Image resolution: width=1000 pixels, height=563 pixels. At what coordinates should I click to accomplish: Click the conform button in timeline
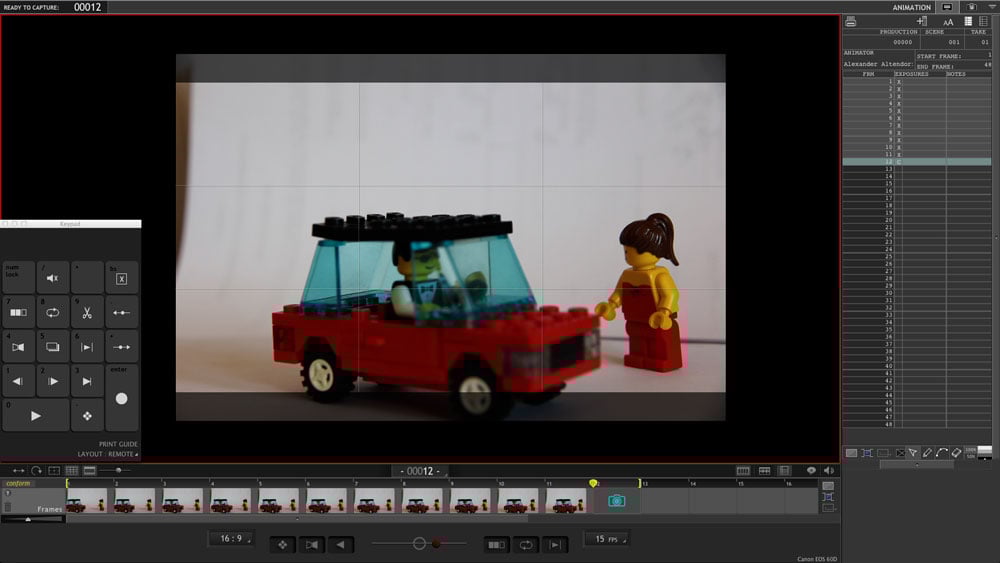pyautogui.click(x=20, y=484)
